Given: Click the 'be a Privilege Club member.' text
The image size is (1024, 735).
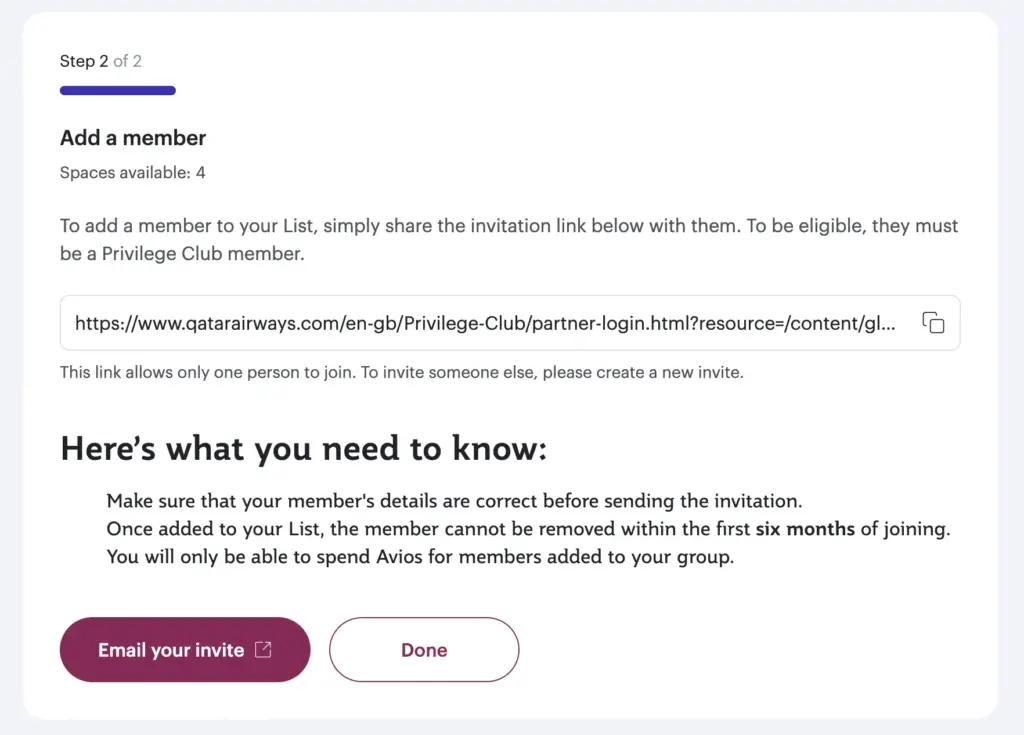Looking at the screenshot, I should [x=182, y=253].
